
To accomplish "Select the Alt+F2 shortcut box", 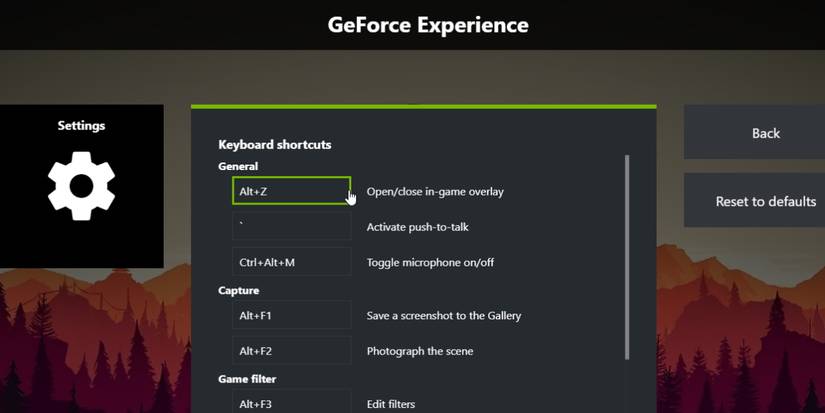I will point(291,352).
